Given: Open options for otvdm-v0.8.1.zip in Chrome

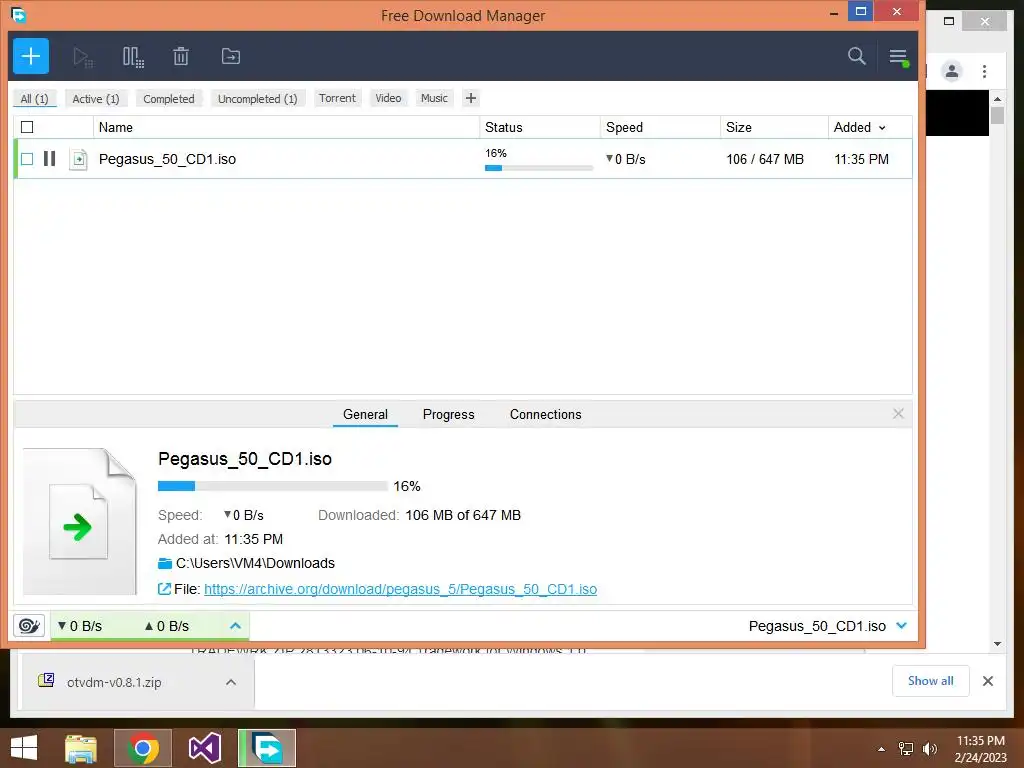Looking at the screenshot, I should click(x=231, y=682).
